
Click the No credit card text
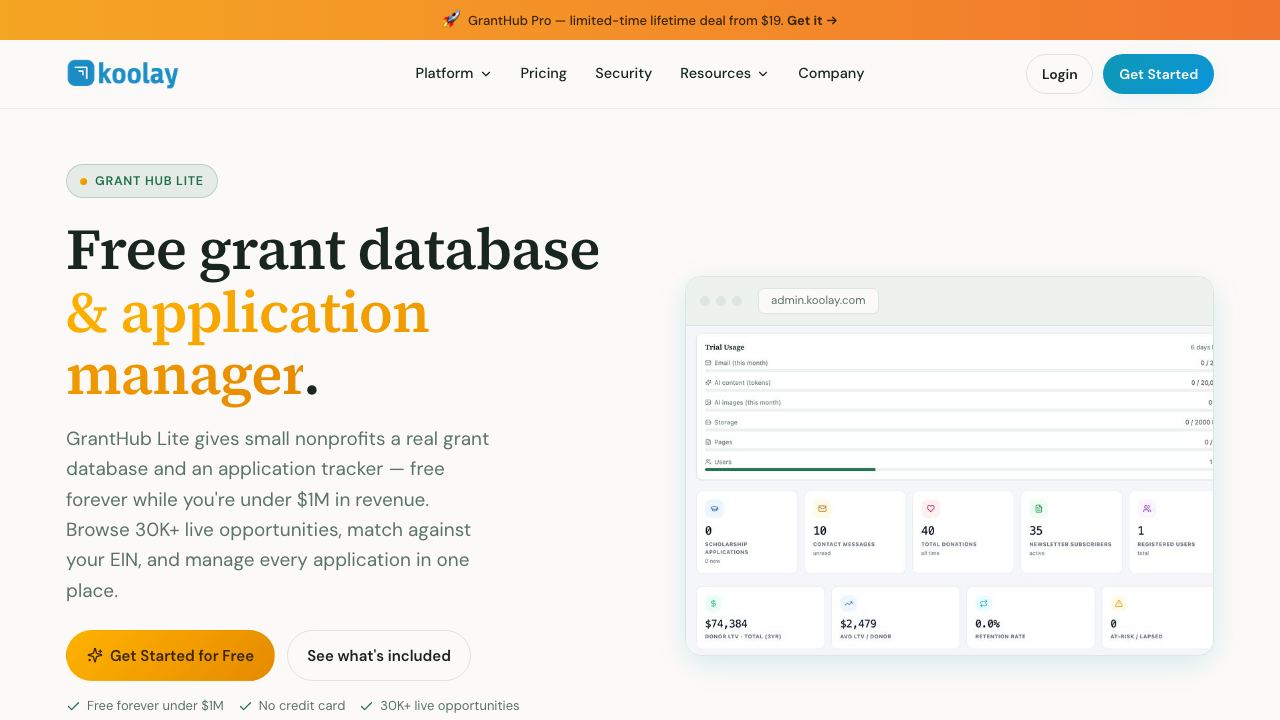[x=302, y=706]
